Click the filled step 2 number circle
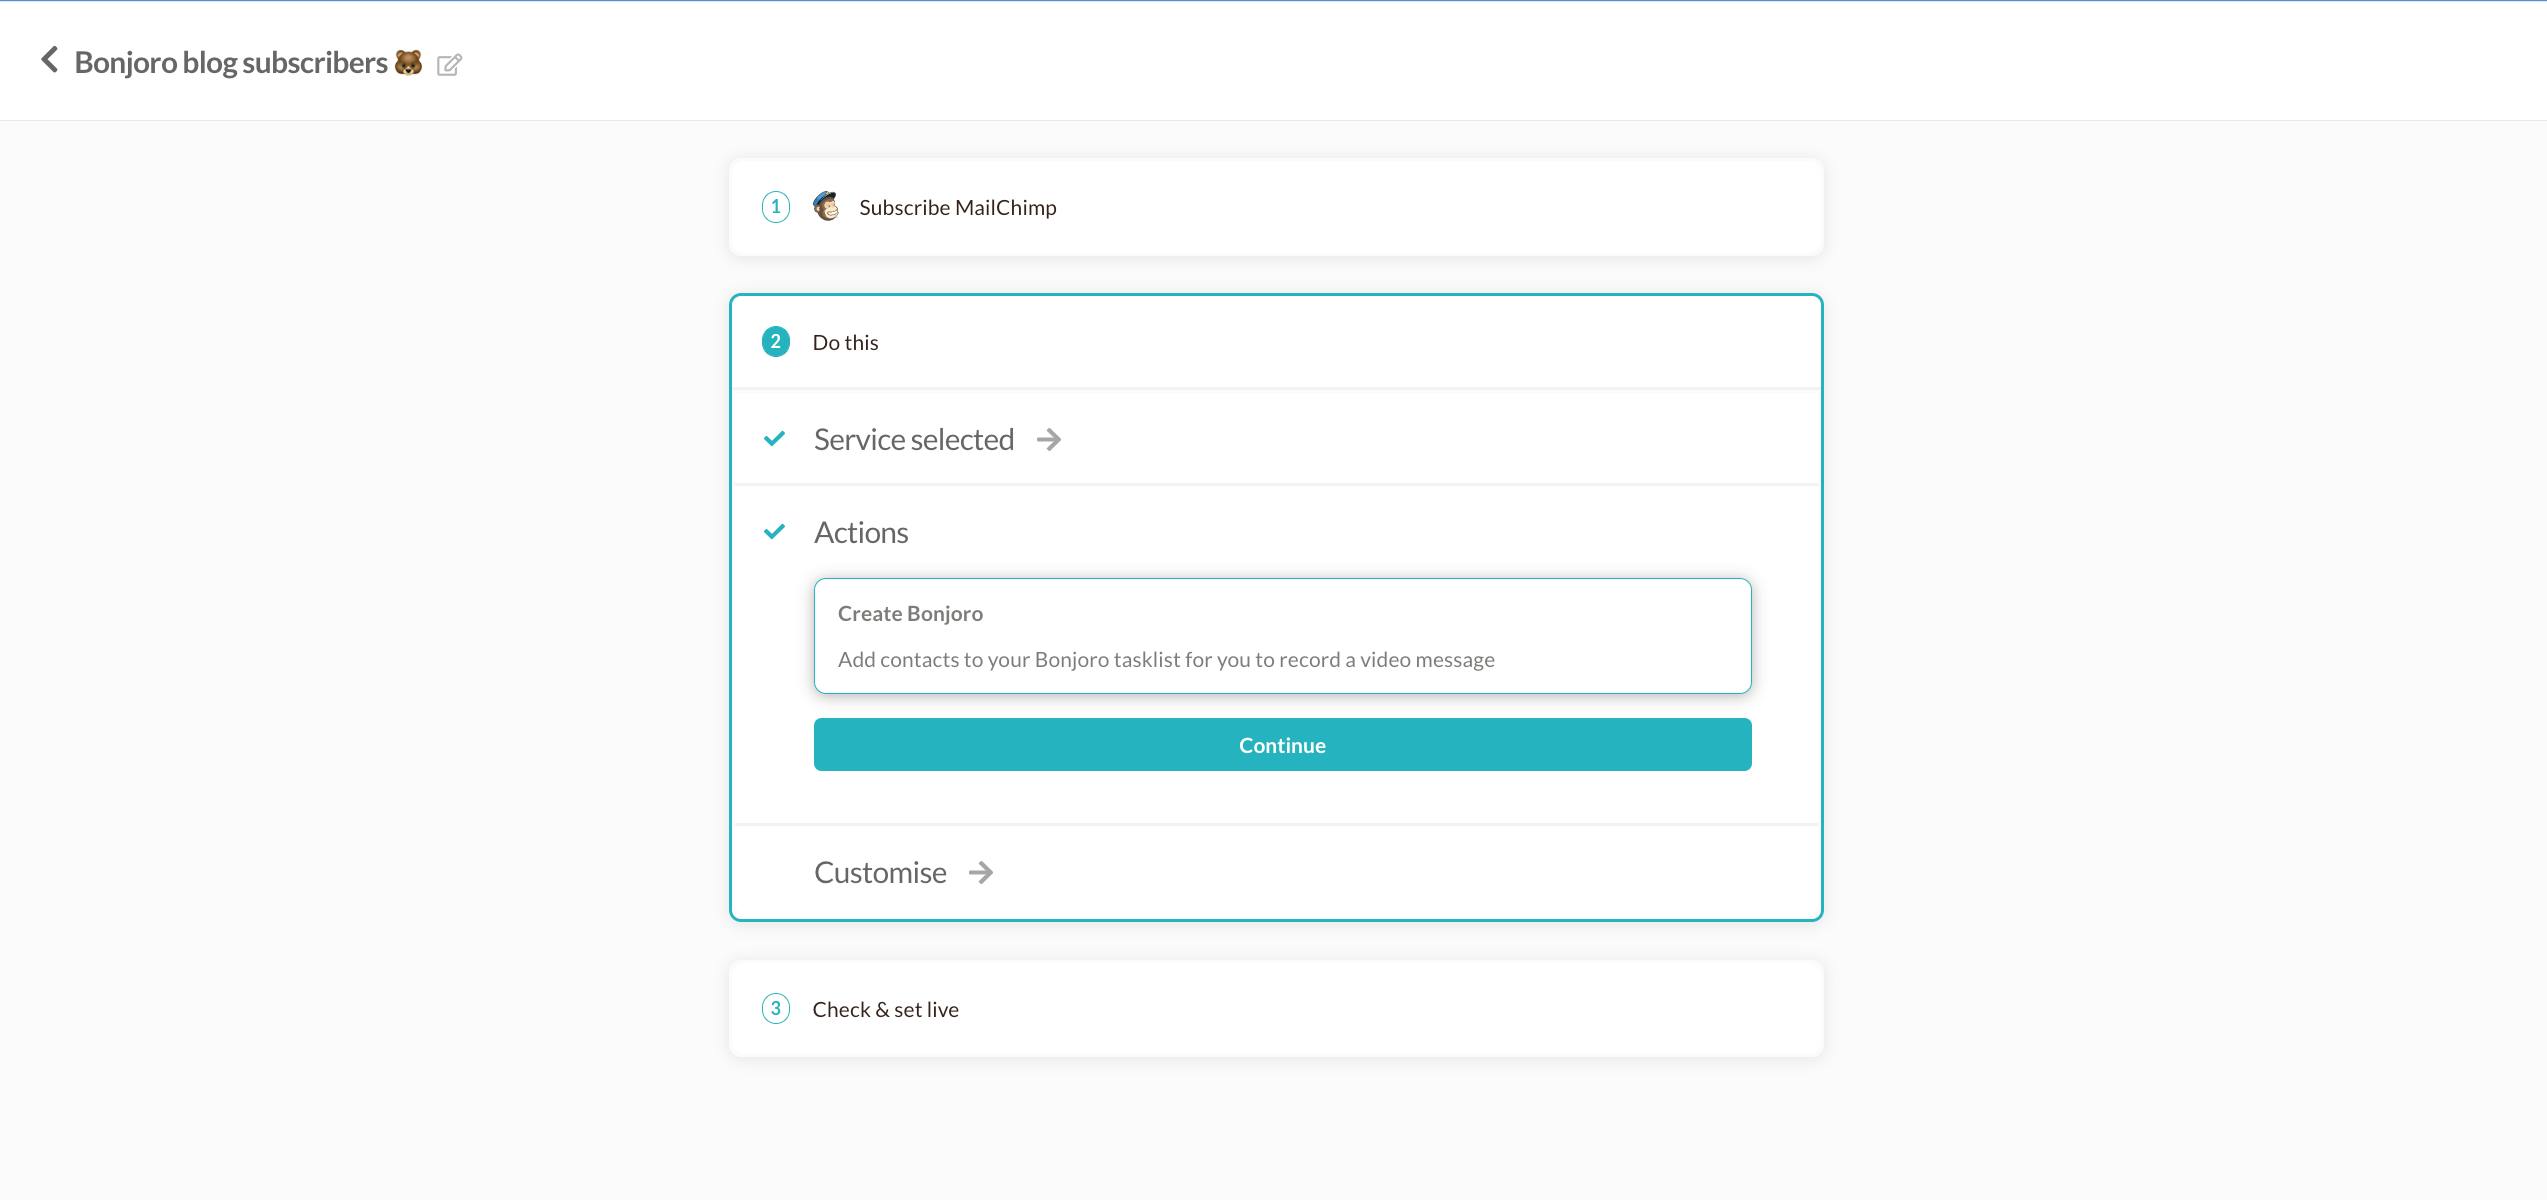 coord(776,342)
